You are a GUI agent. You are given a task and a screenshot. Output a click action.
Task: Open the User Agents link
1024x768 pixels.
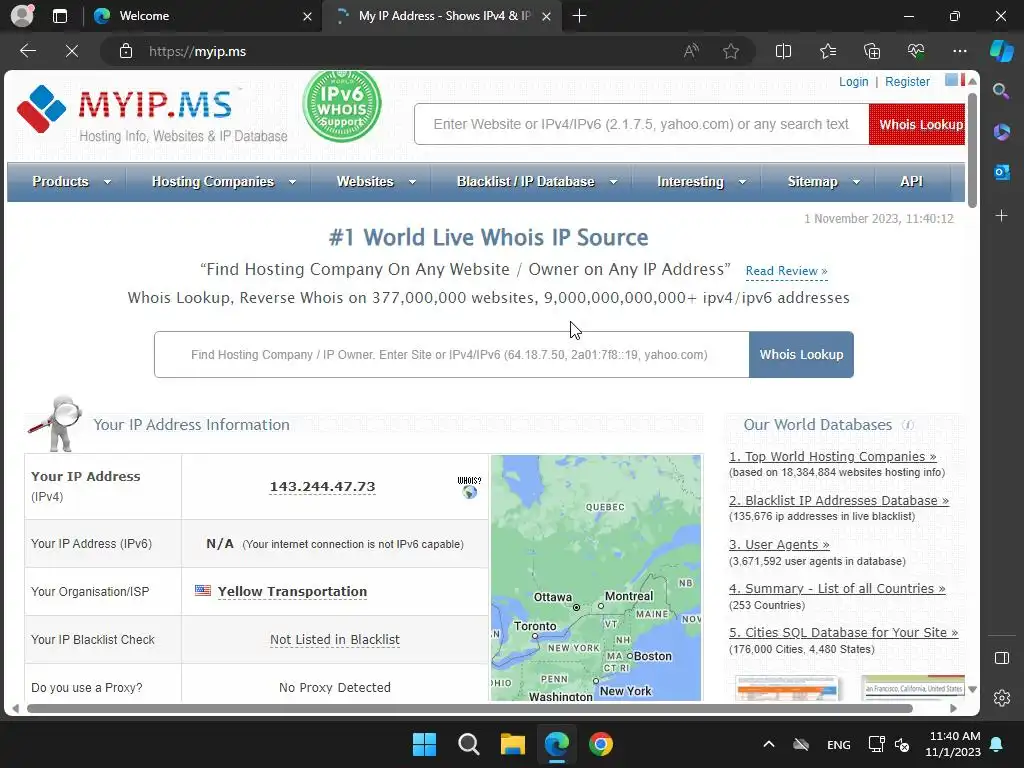click(x=779, y=545)
